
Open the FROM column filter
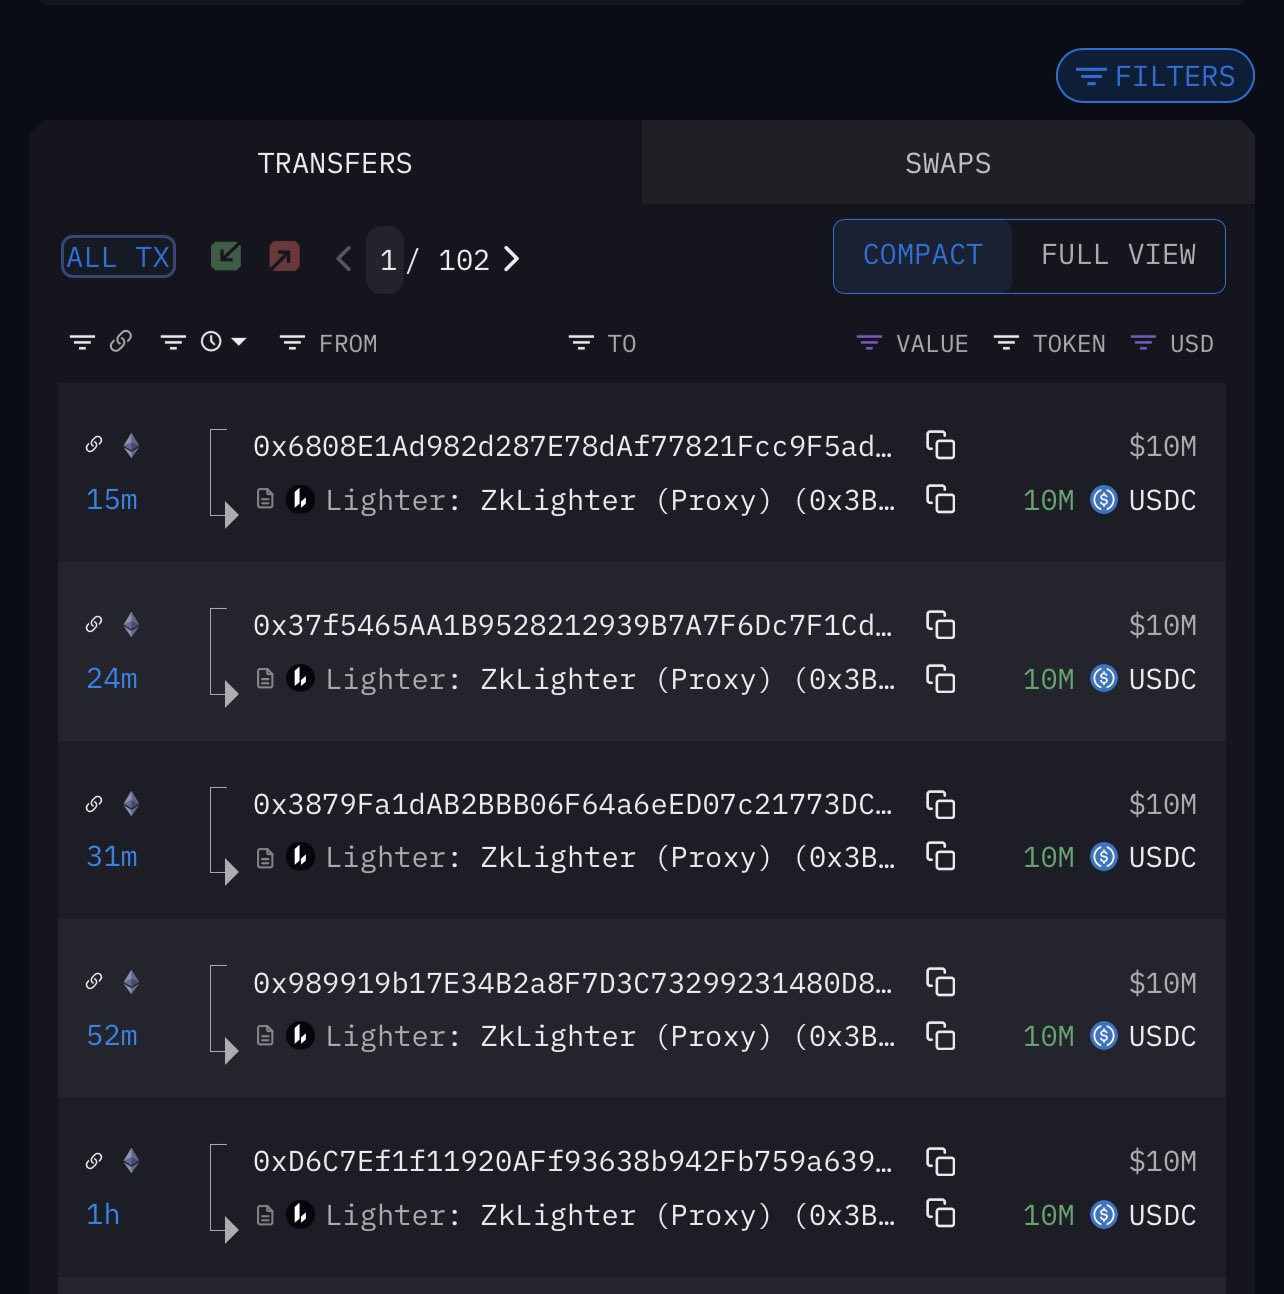coord(292,343)
